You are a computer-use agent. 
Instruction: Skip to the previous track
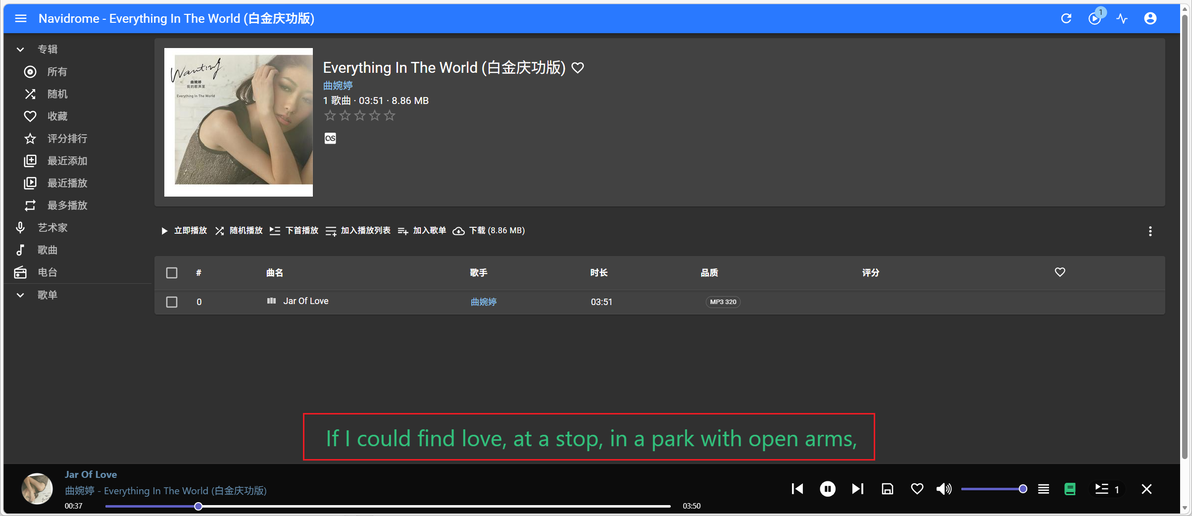click(x=797, y=489)
